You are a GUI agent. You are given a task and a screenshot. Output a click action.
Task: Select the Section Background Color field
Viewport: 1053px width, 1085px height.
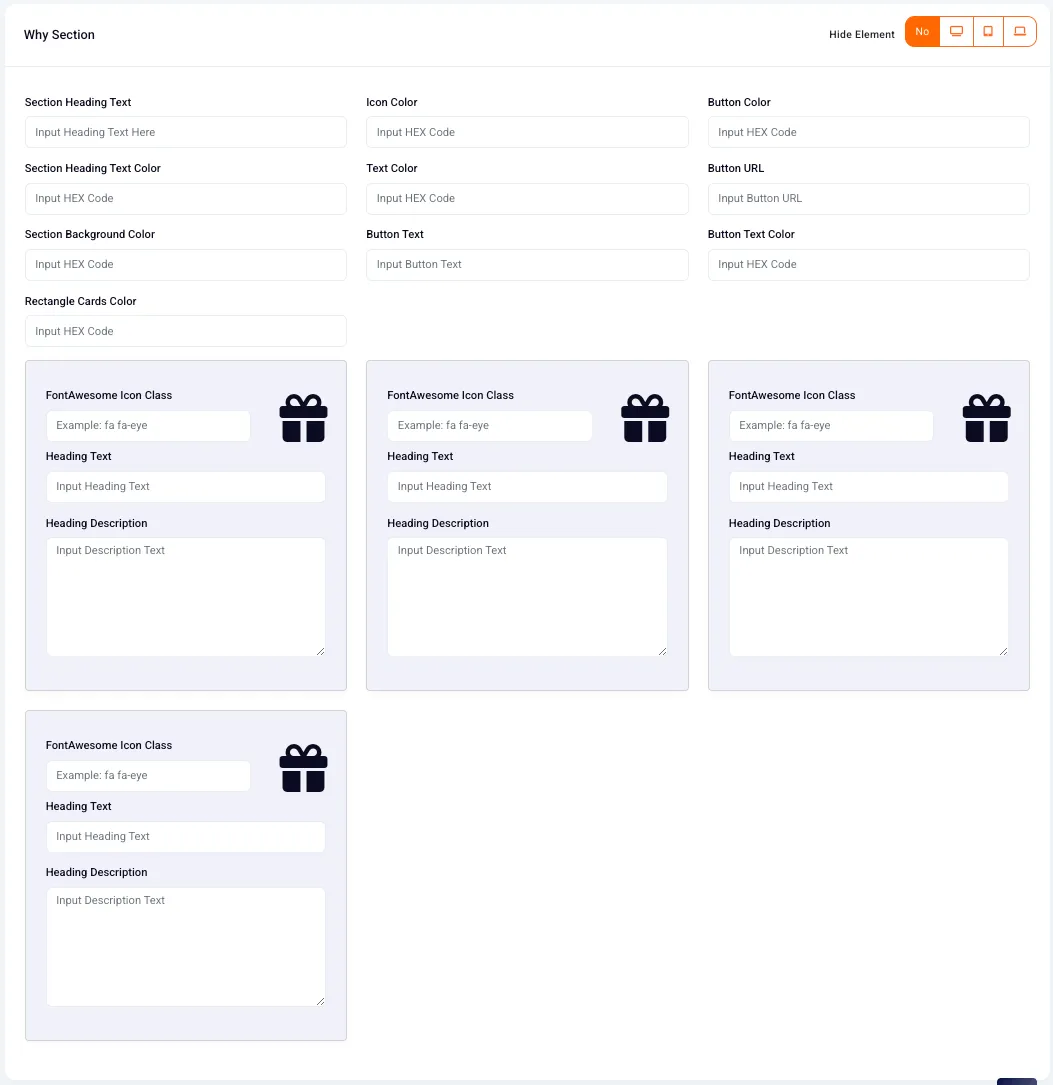(x=185, y=264)
